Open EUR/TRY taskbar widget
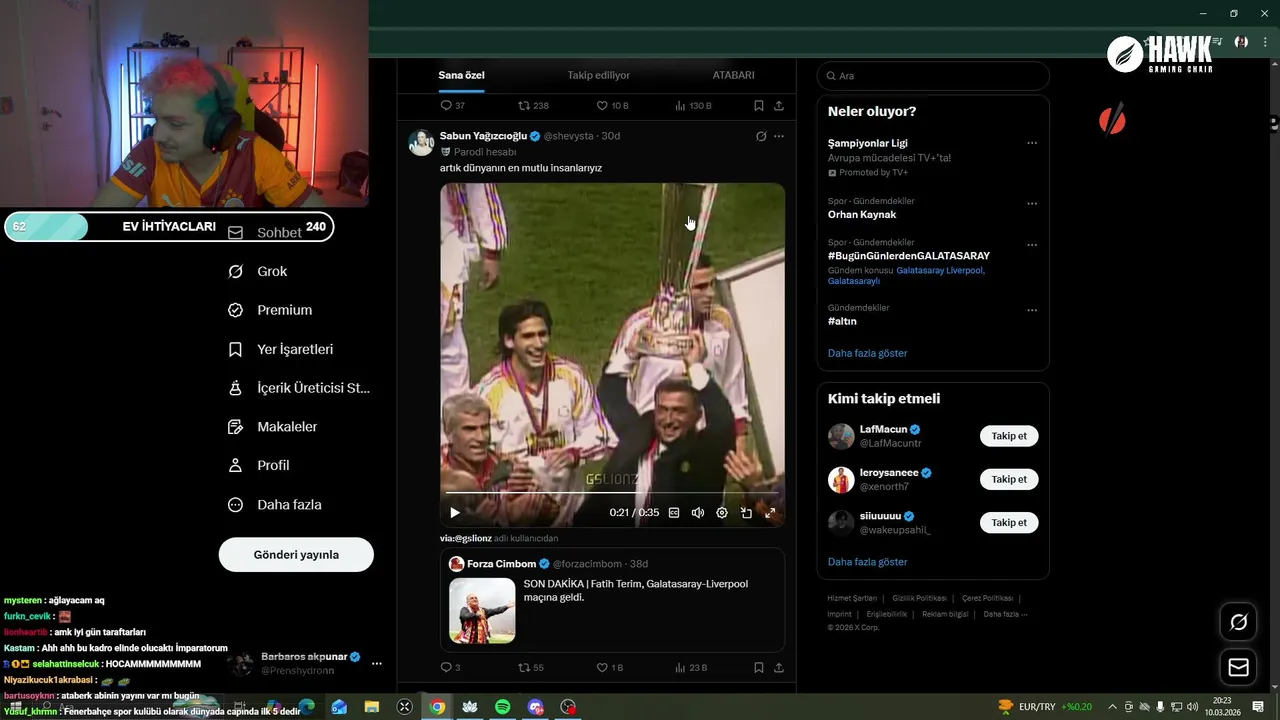This screenshot has height=720, width=1280. [1045, 707]
